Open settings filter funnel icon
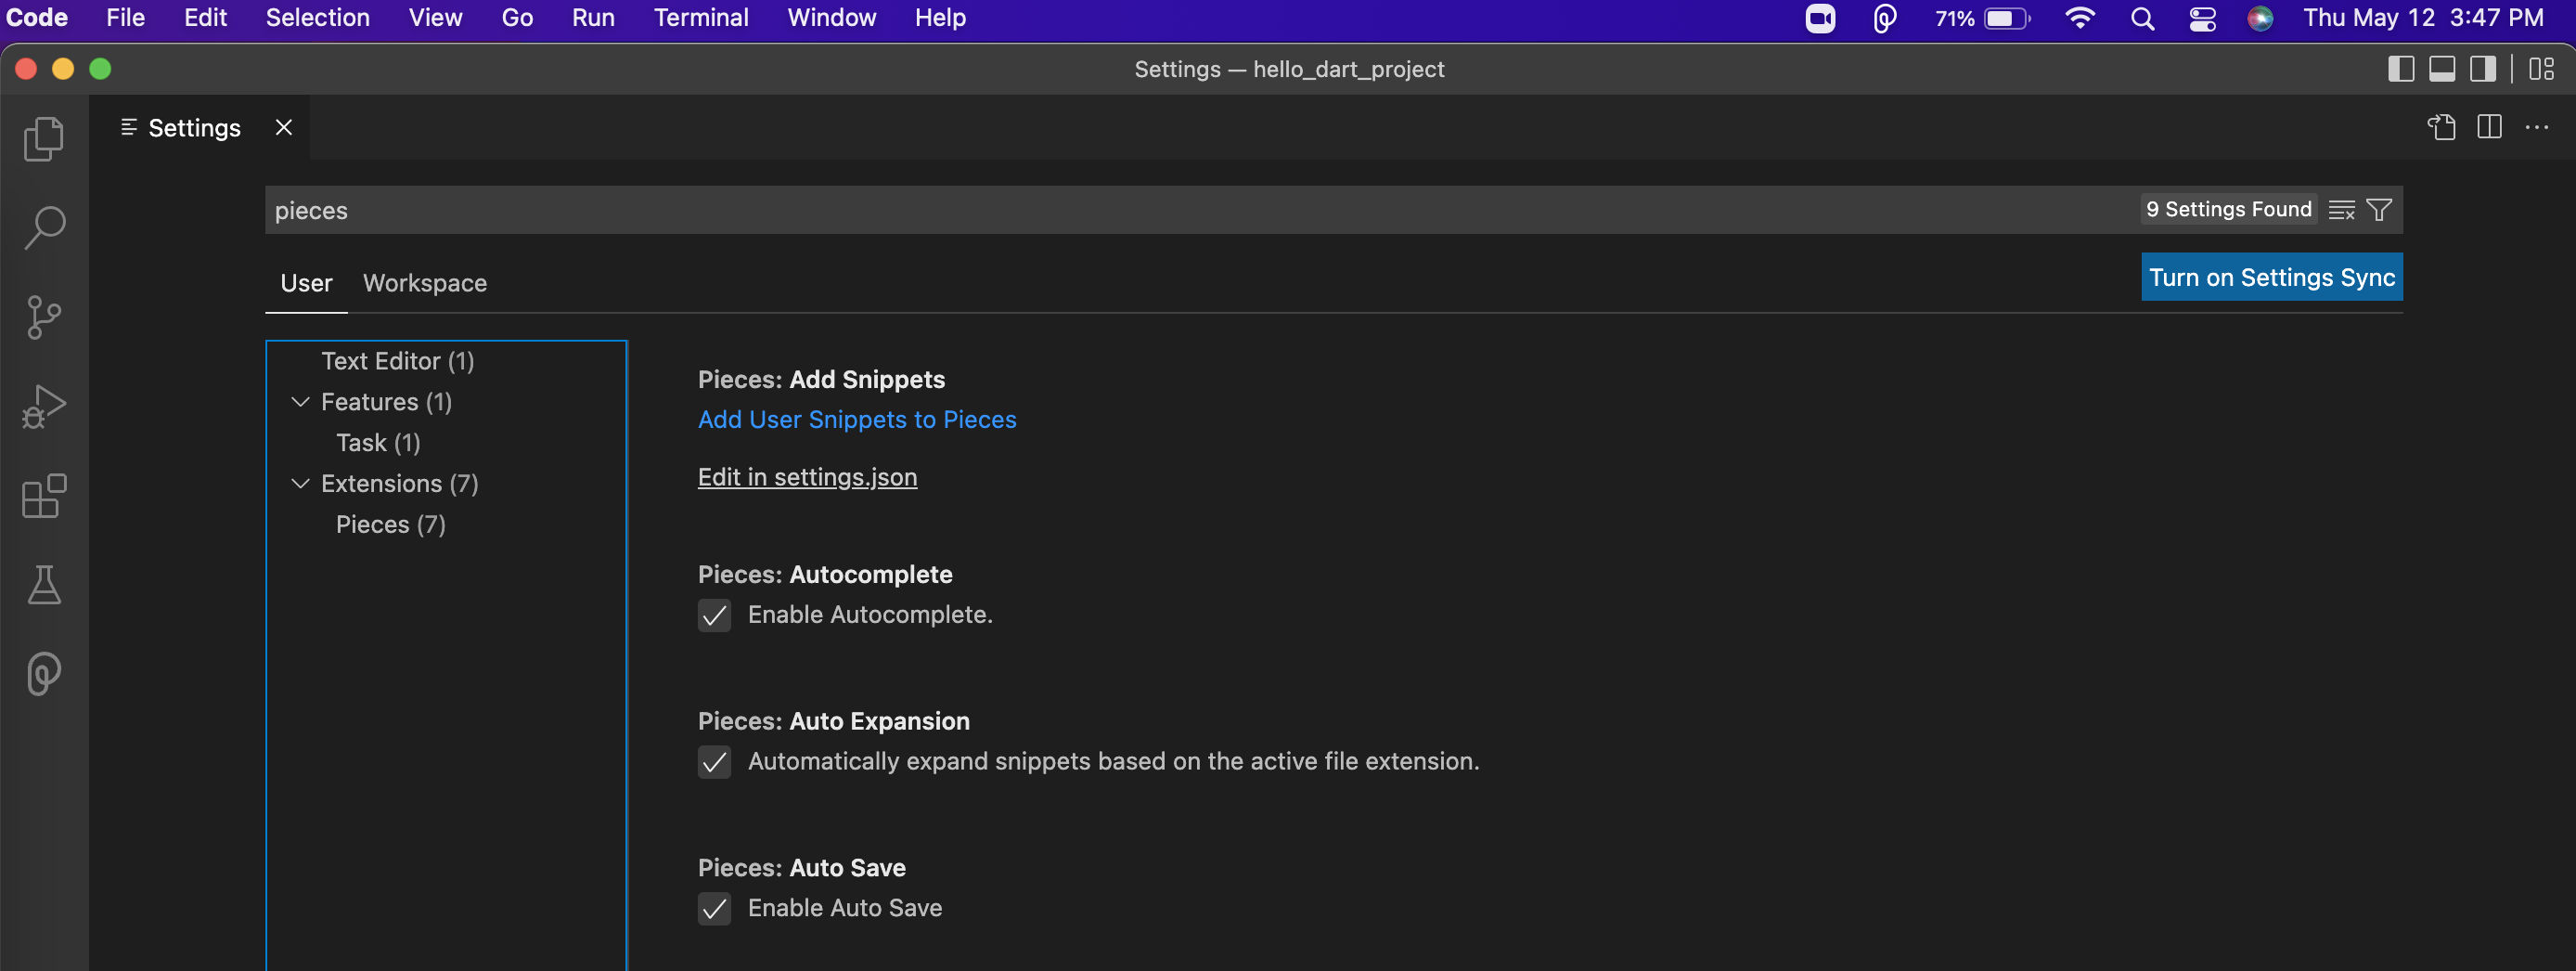 [2379, 210]
